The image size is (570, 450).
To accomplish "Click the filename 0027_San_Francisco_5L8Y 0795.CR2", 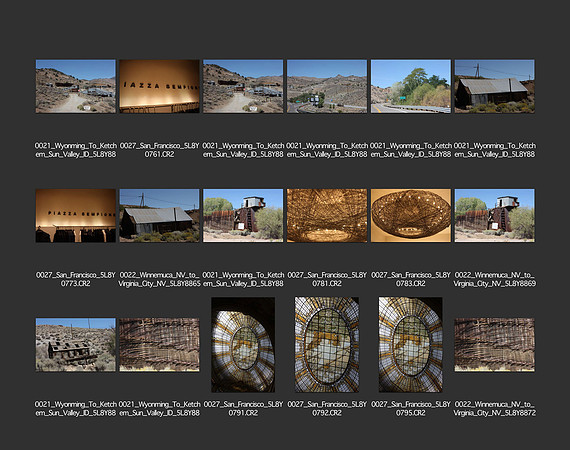I will [x=411, y=409].
